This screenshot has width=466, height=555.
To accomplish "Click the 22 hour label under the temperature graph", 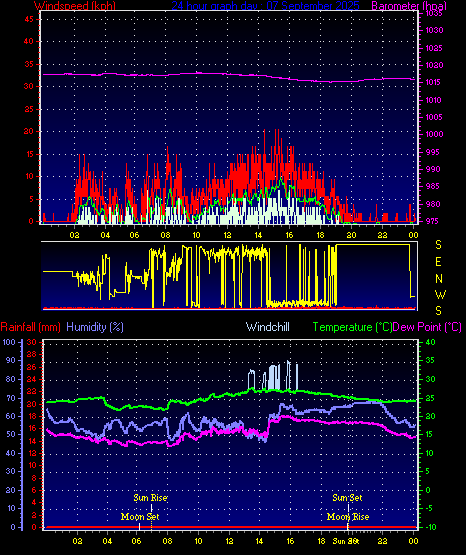I will point(382,541).
